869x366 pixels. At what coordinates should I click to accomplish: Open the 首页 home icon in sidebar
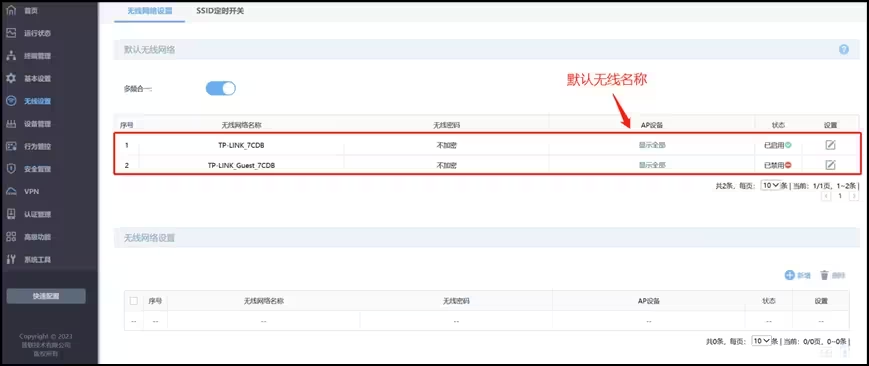(x=11, y=10)
